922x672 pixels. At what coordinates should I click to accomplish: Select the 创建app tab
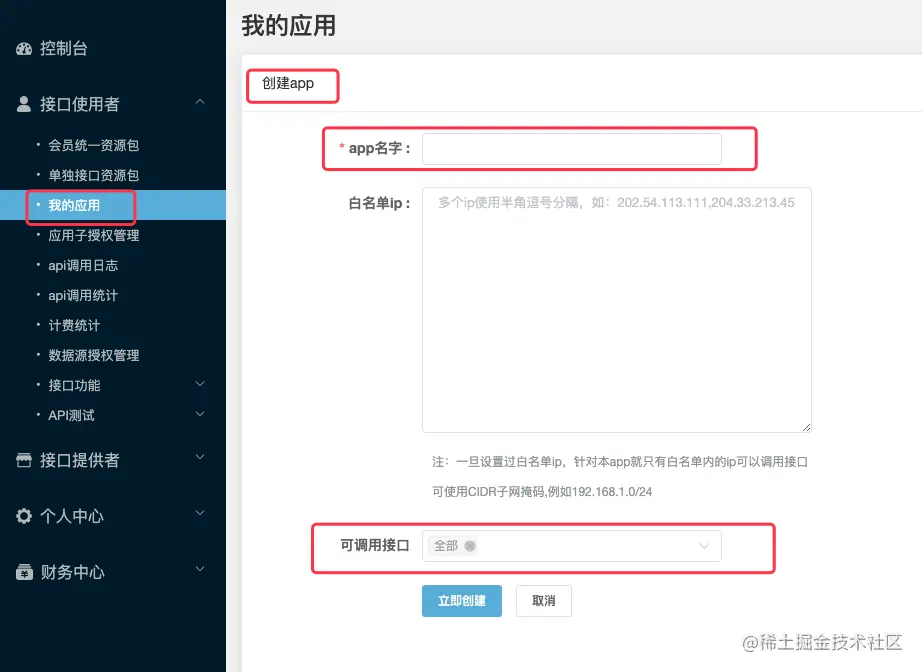pos(291,85)
